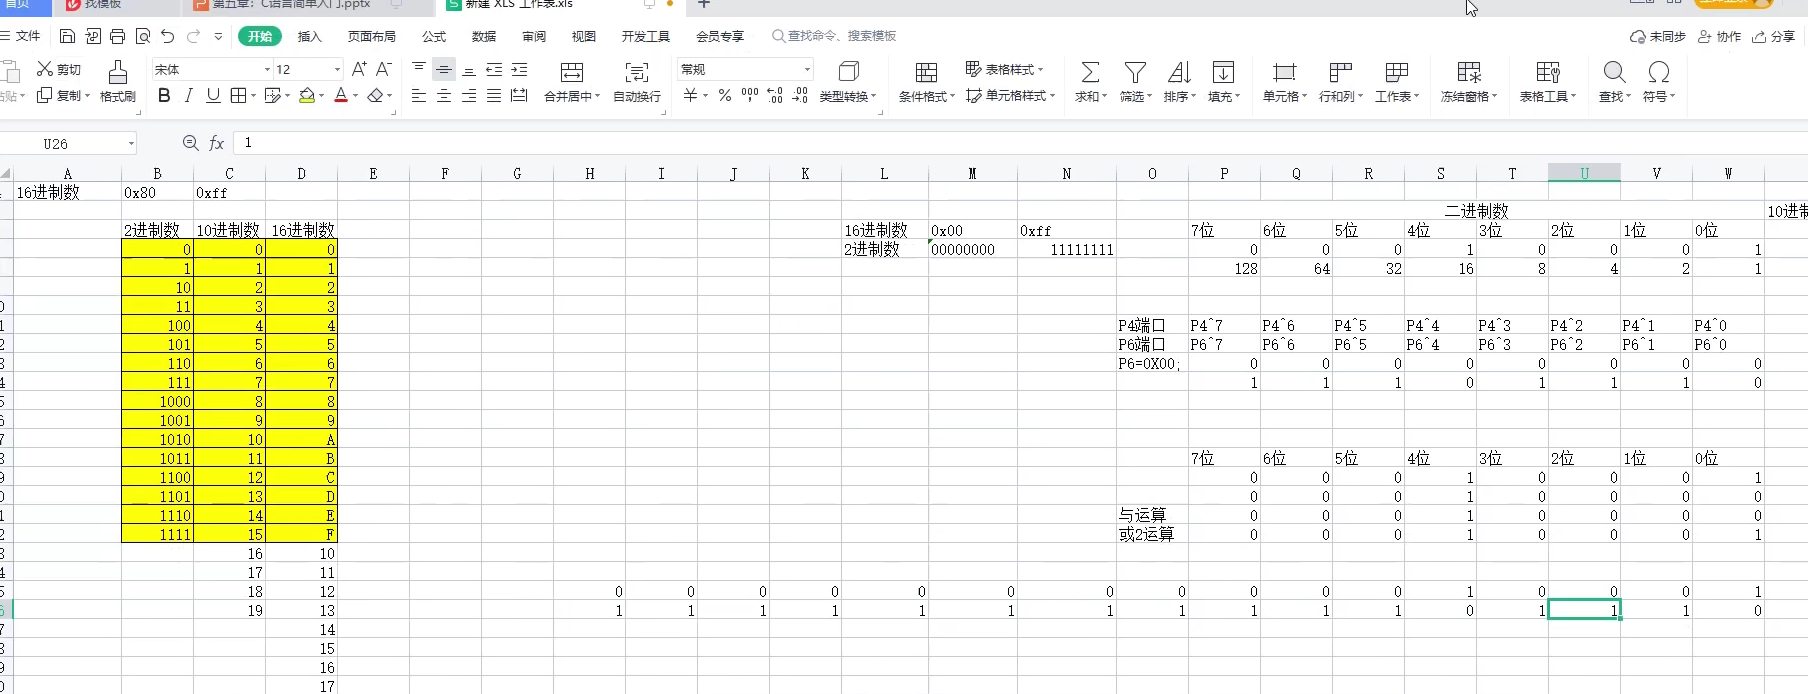Click the formula bar input field
This screenshot has height=694, width=1808.
(1020, 143)
